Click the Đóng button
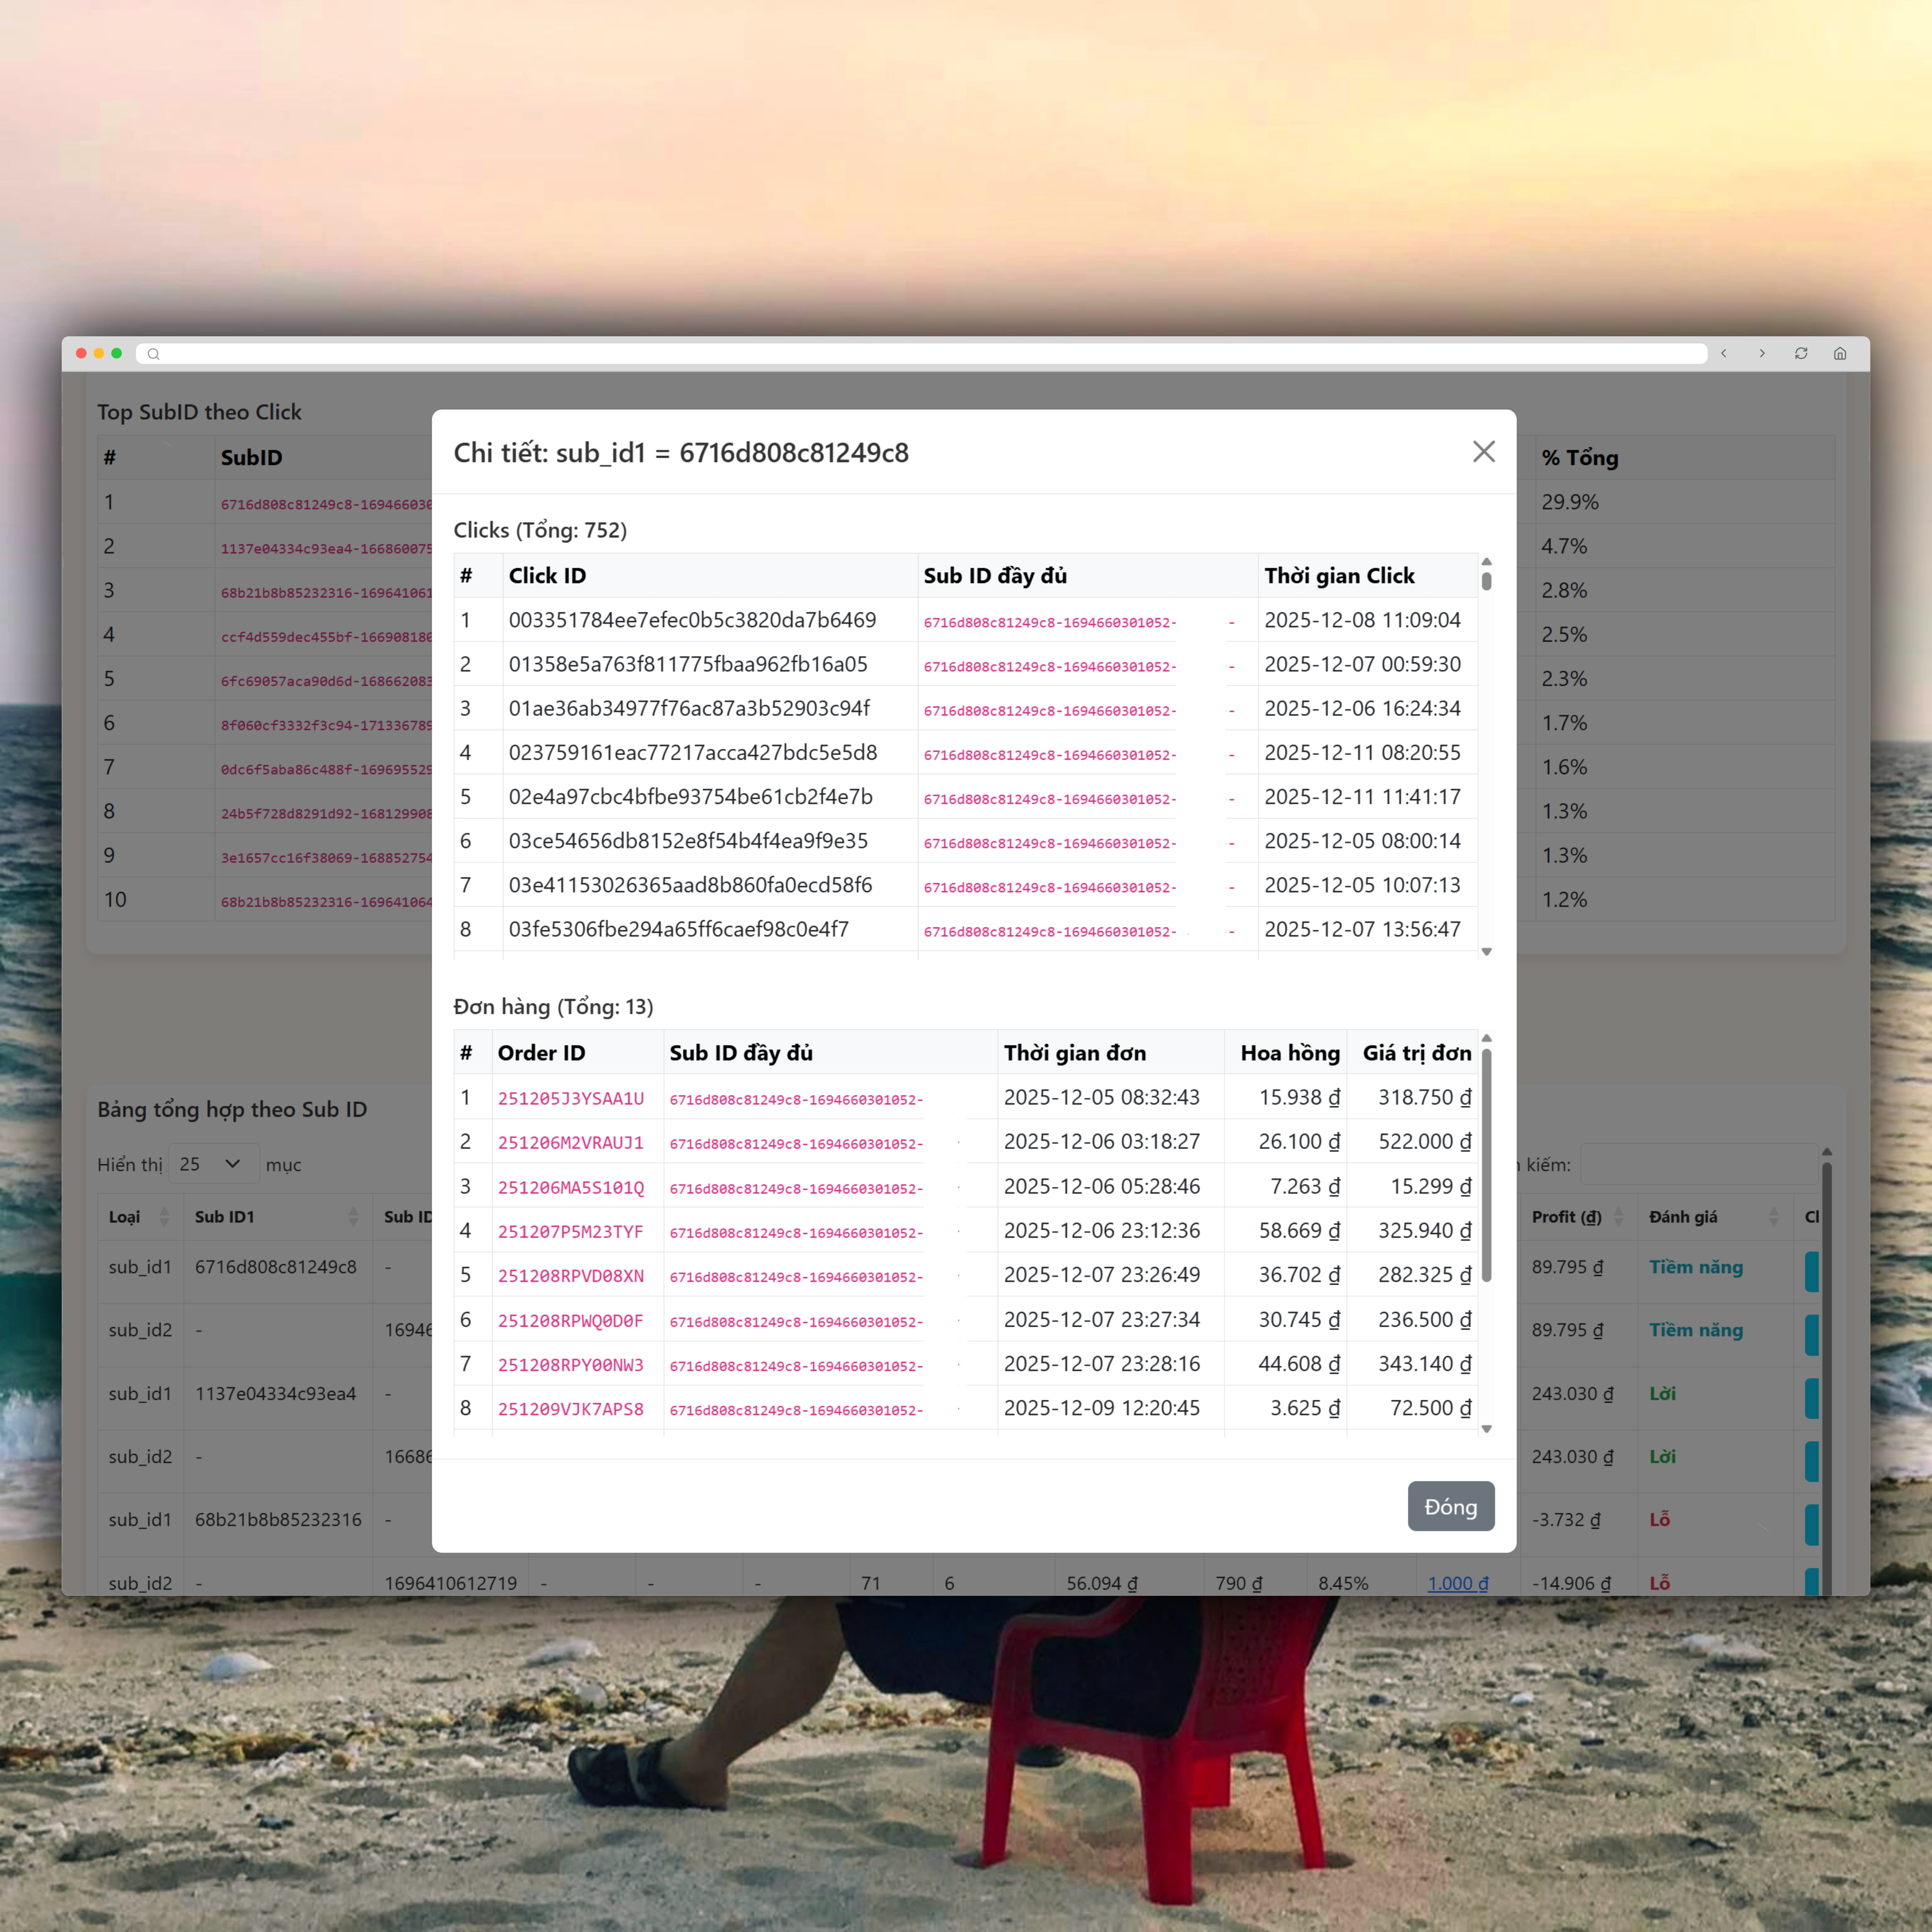The width and height of the screenshot is (1932, 1932). tap(1450, 1506)
